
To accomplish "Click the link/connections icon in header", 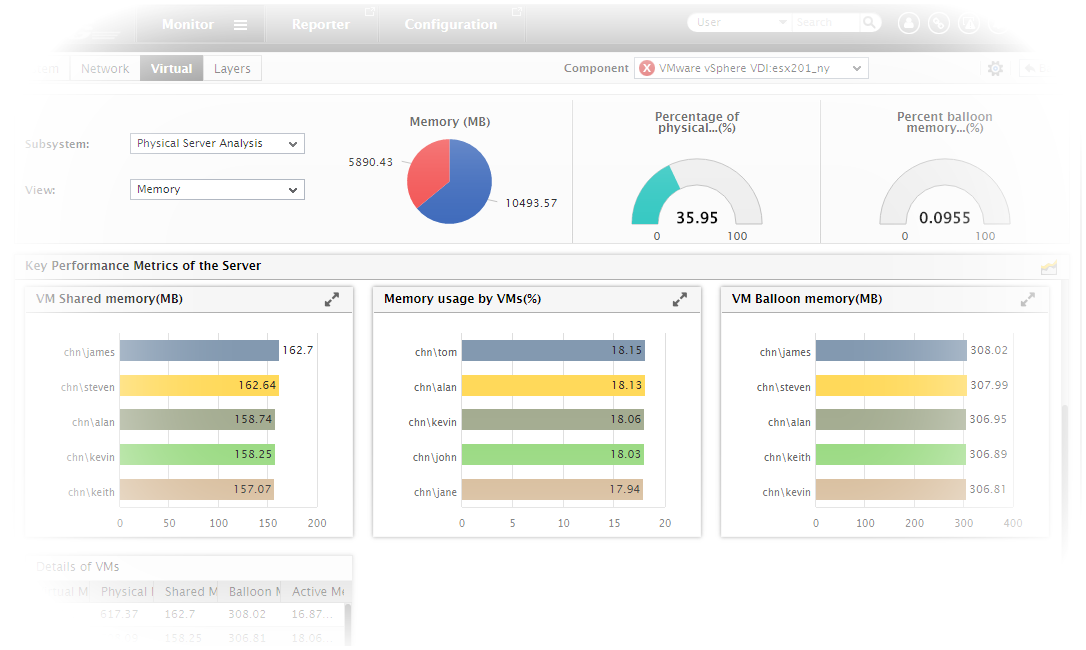I will [938, 22].
